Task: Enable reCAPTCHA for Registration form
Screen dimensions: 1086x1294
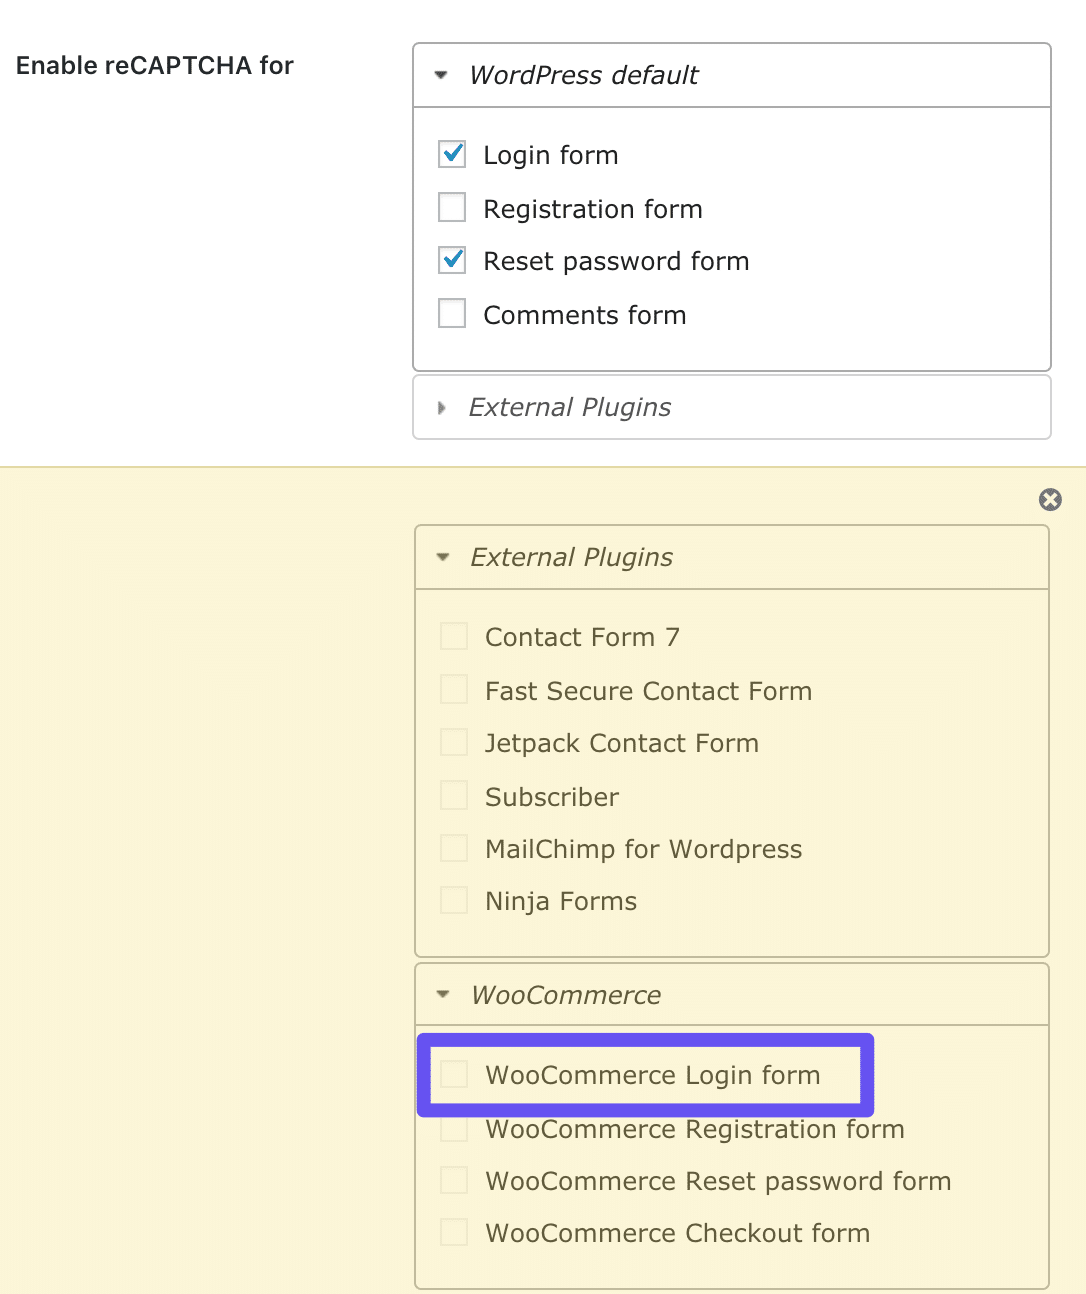Action: tap(451, 207)
